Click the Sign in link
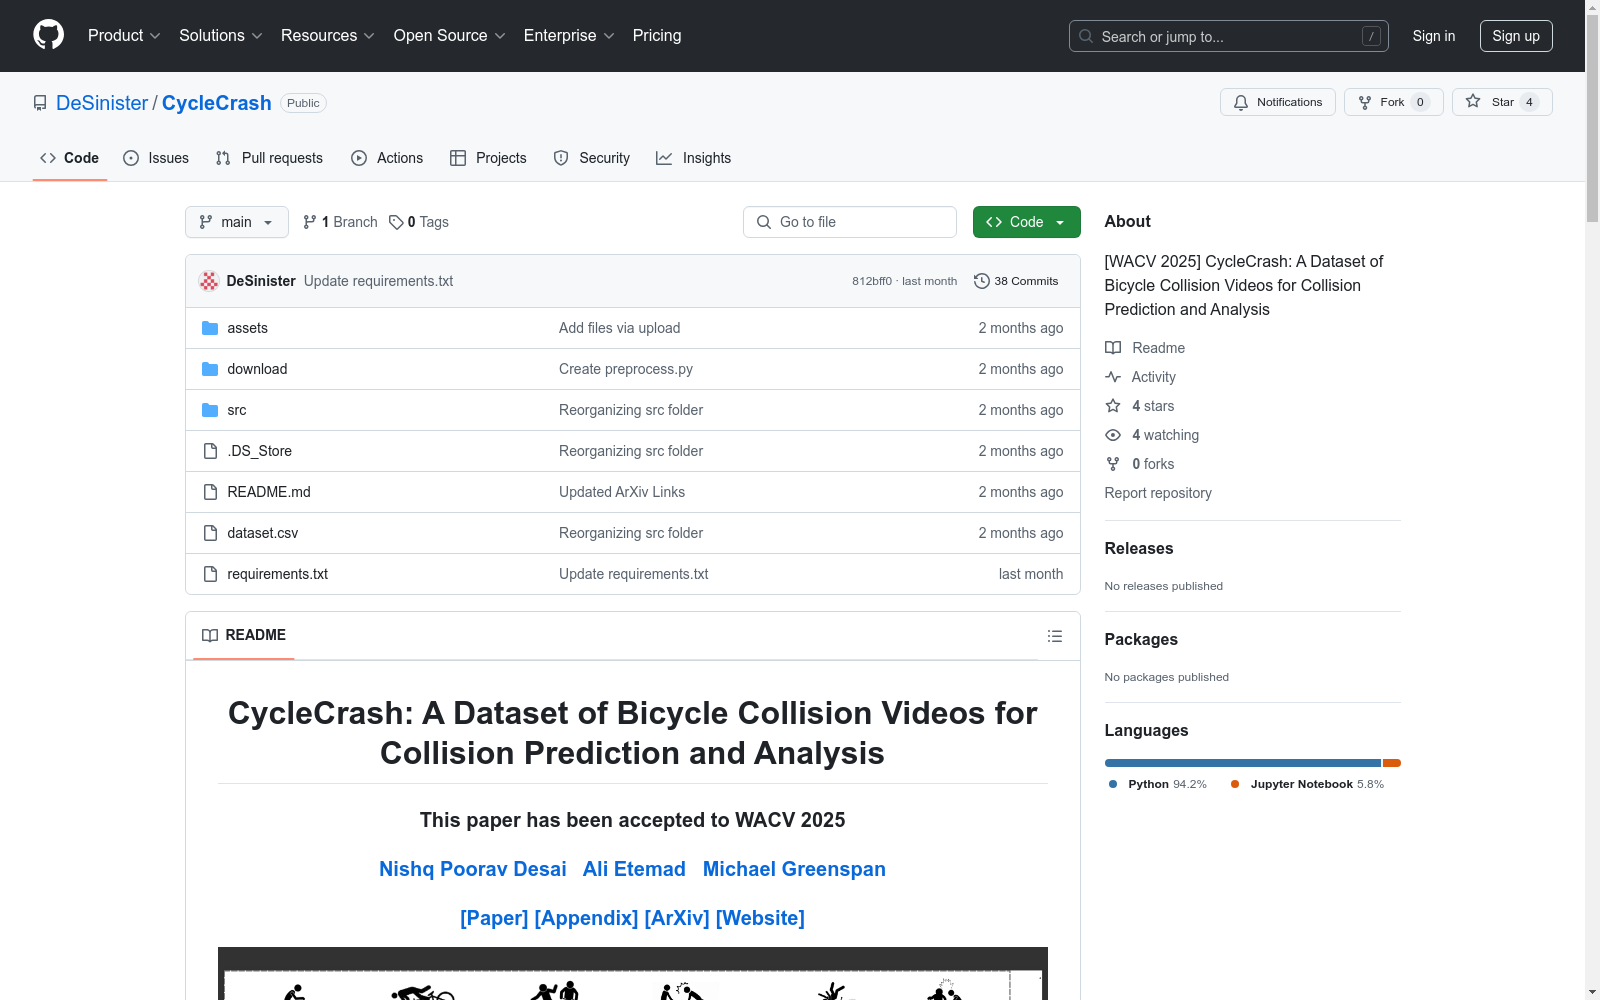The width and height of the screenshot is (1600, 1000). (x=1434, y=36)
